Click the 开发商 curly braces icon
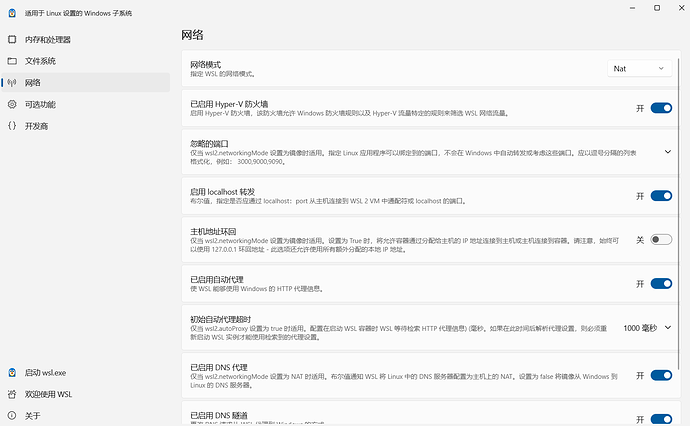 [x=12, y=126]
